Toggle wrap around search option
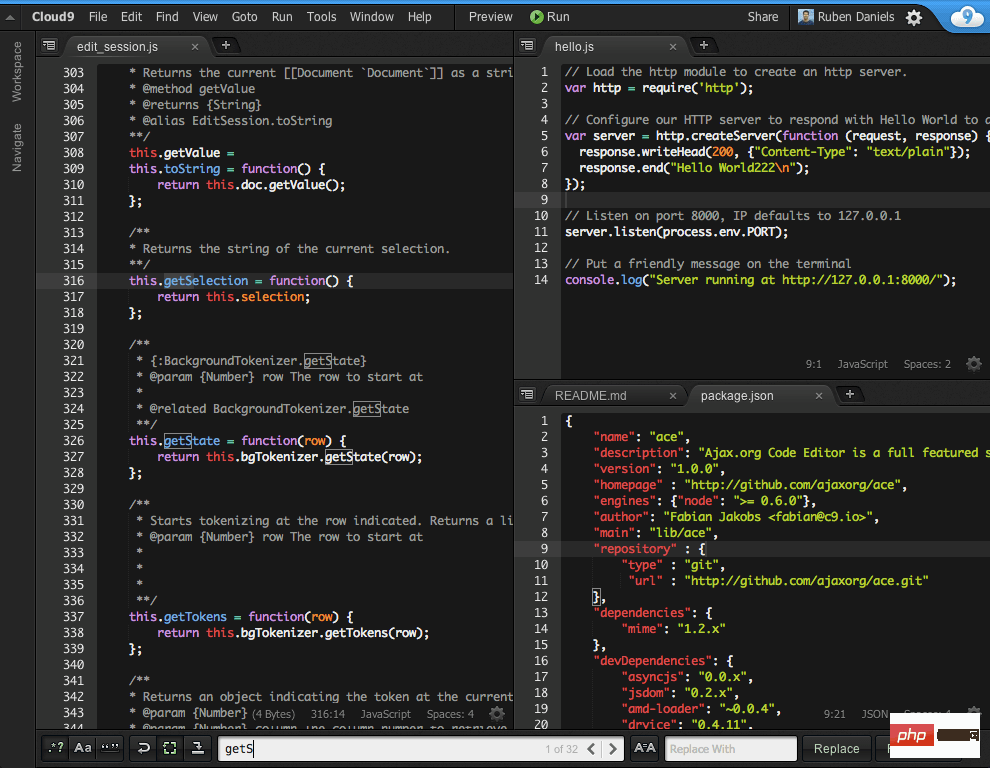 click(x=144, y=748)
